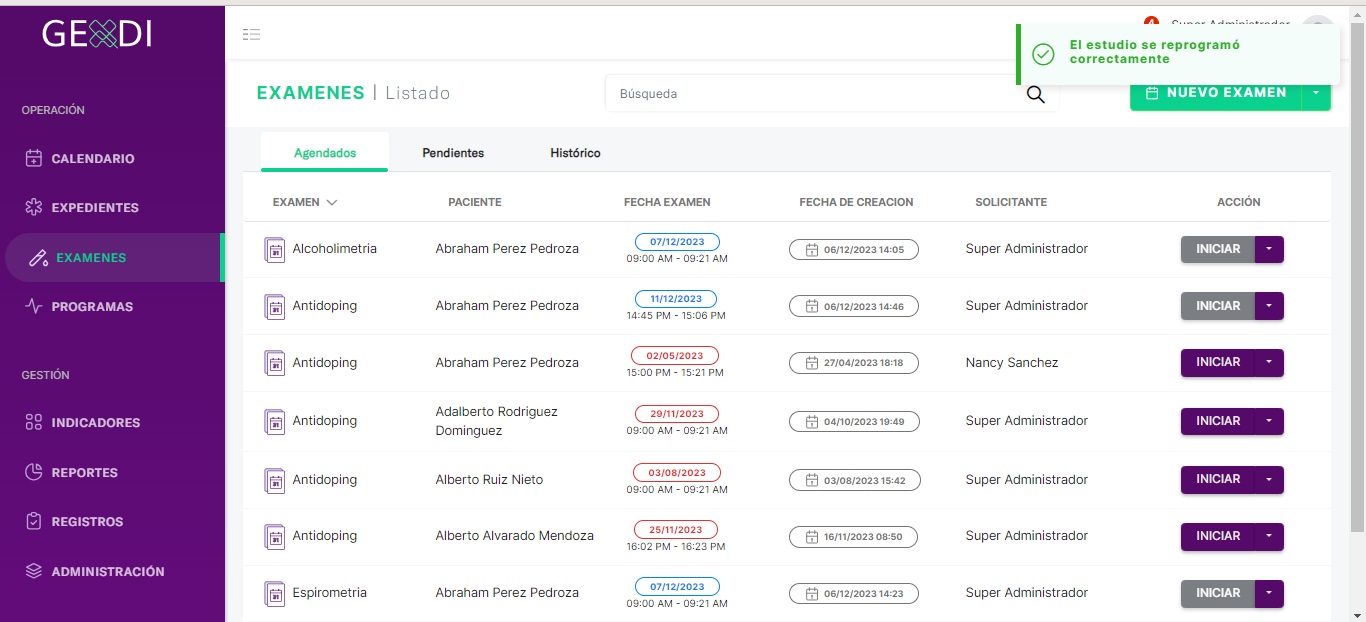Click Iniciar for Alberto Ruiz Nieto
1366x622 pixels.
click(x=1218, y=479)
